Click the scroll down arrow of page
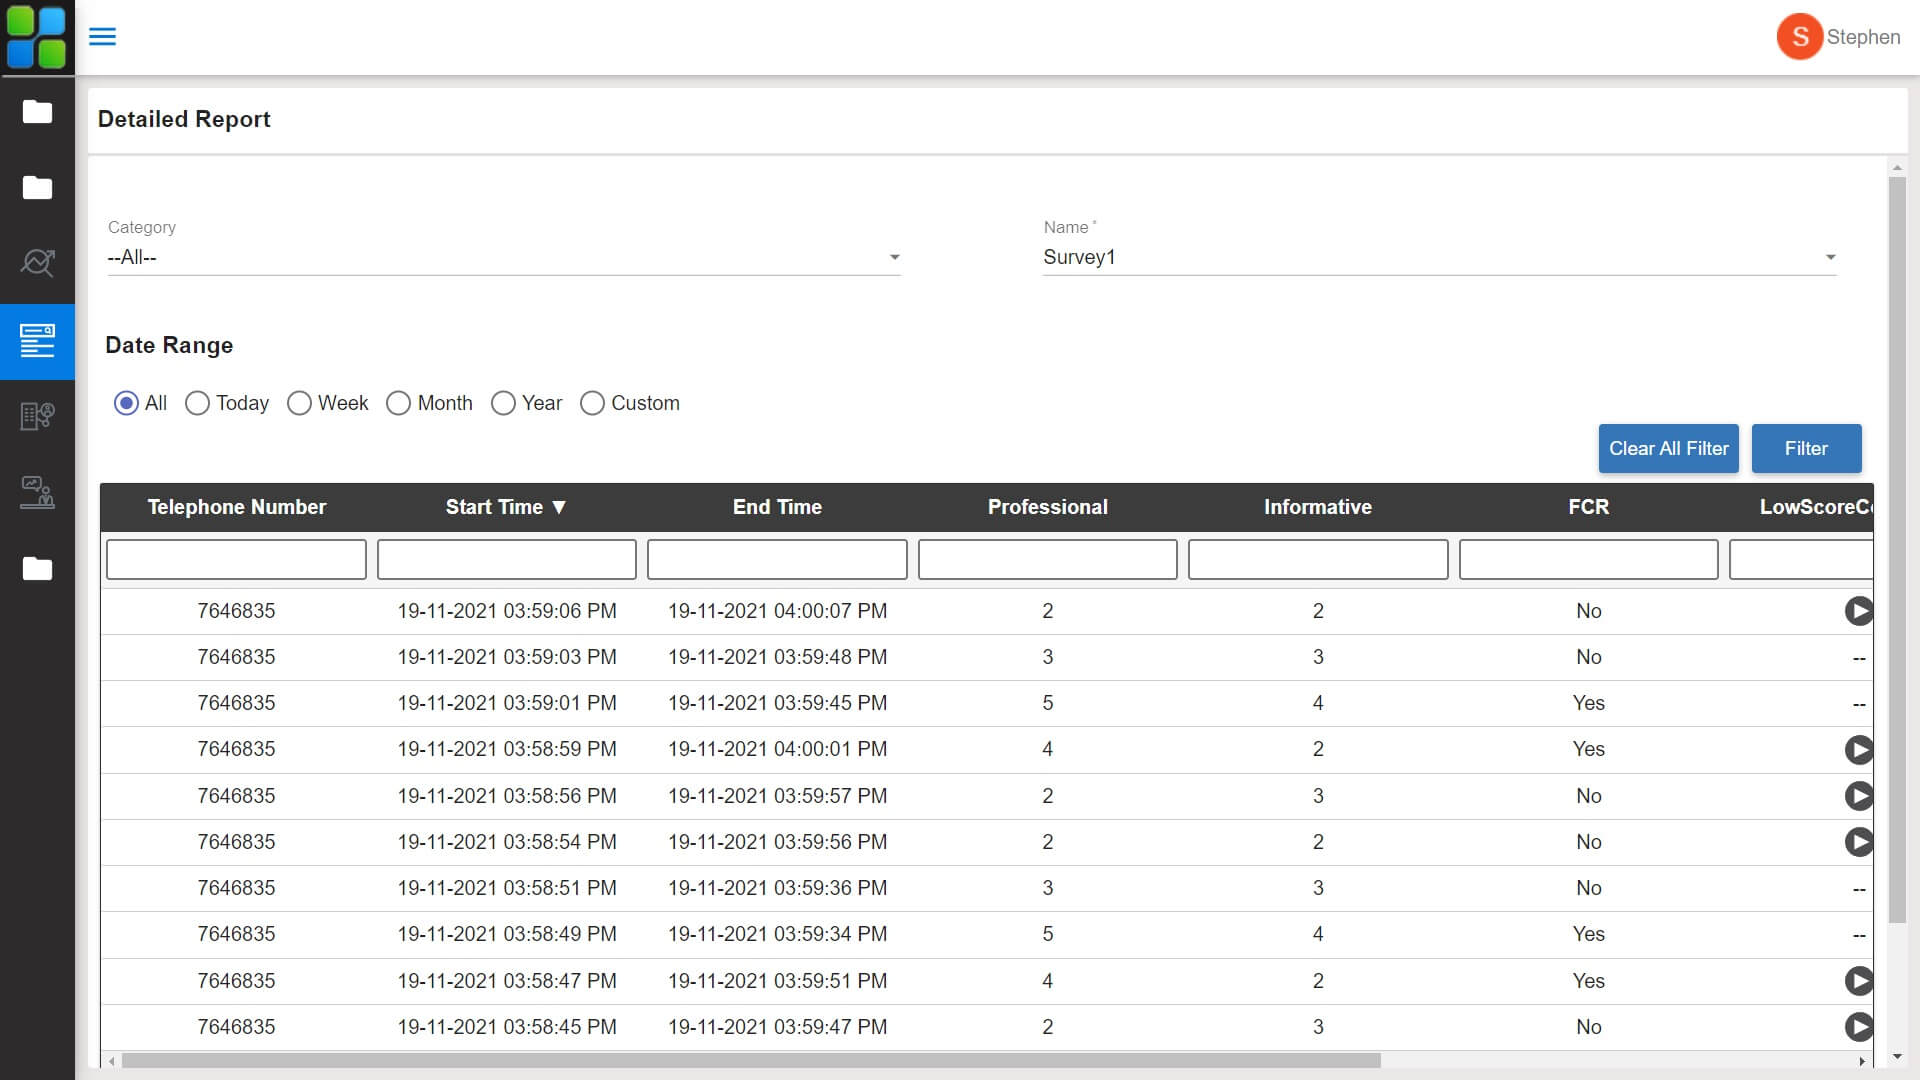 [1897, 1057]
